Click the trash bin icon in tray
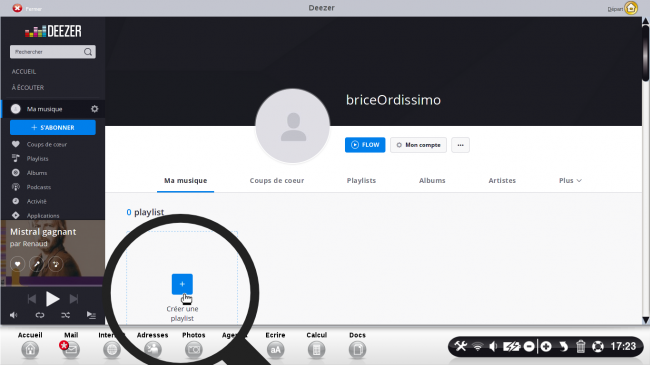The image size is (650, 365). [580, 346]
